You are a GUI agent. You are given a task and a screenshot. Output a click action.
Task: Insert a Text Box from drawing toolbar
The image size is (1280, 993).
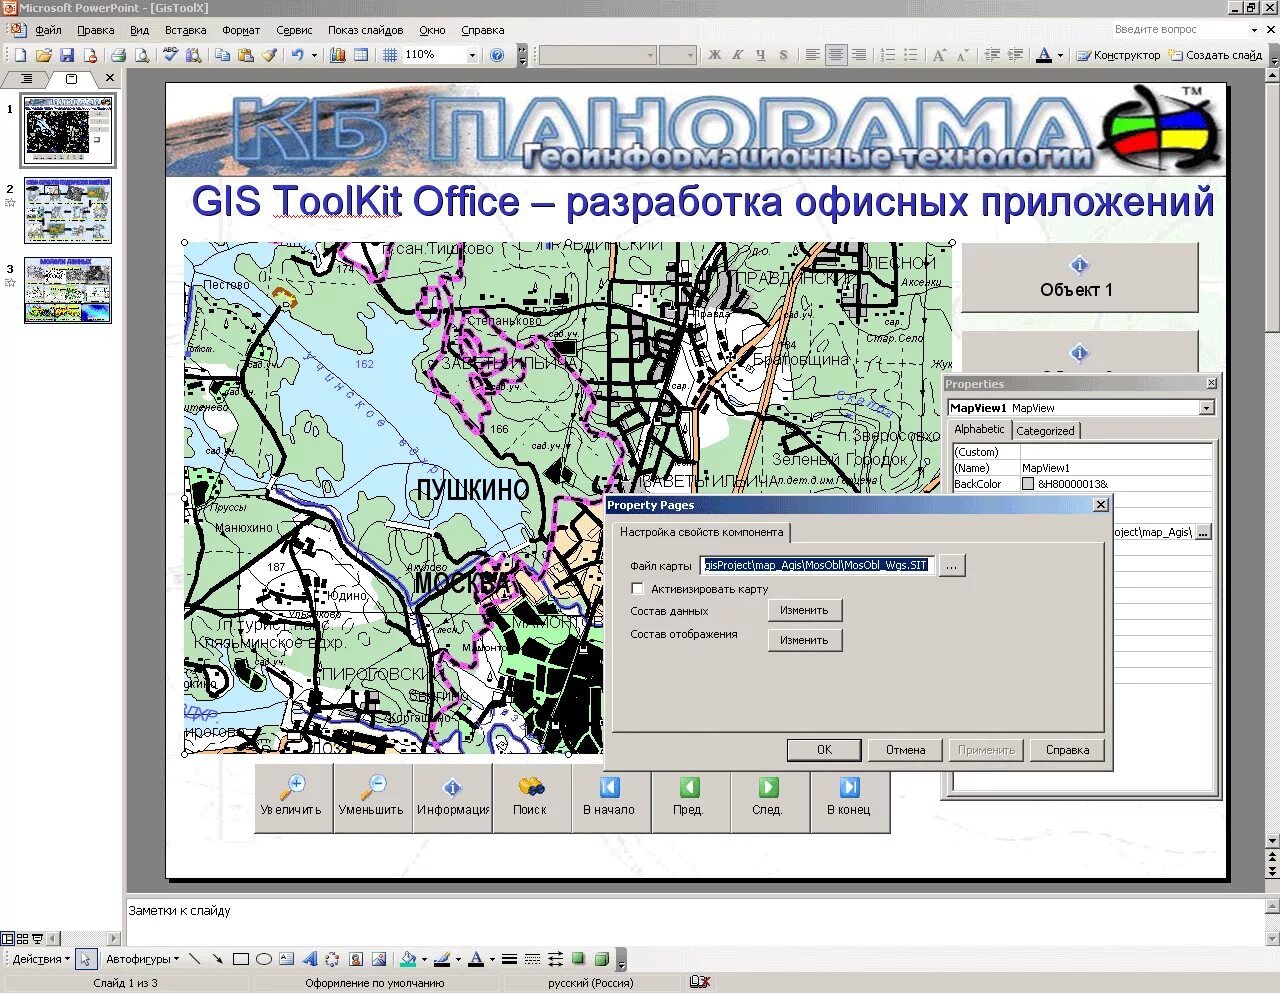pyautogui.click(x=286, y=959)
